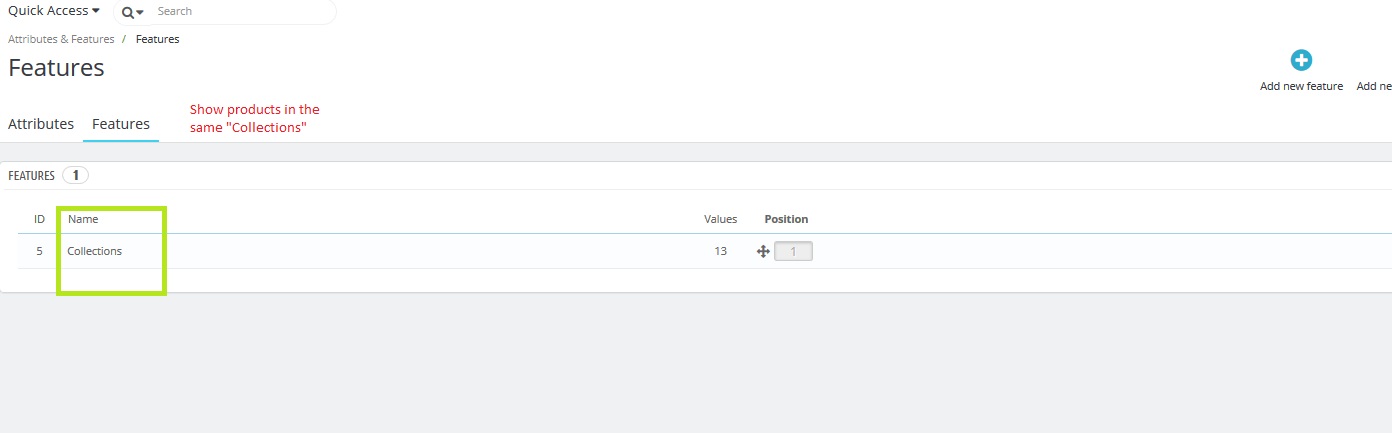
Task: Click the features count badge showing 1
Action: [x=75, y=176]
